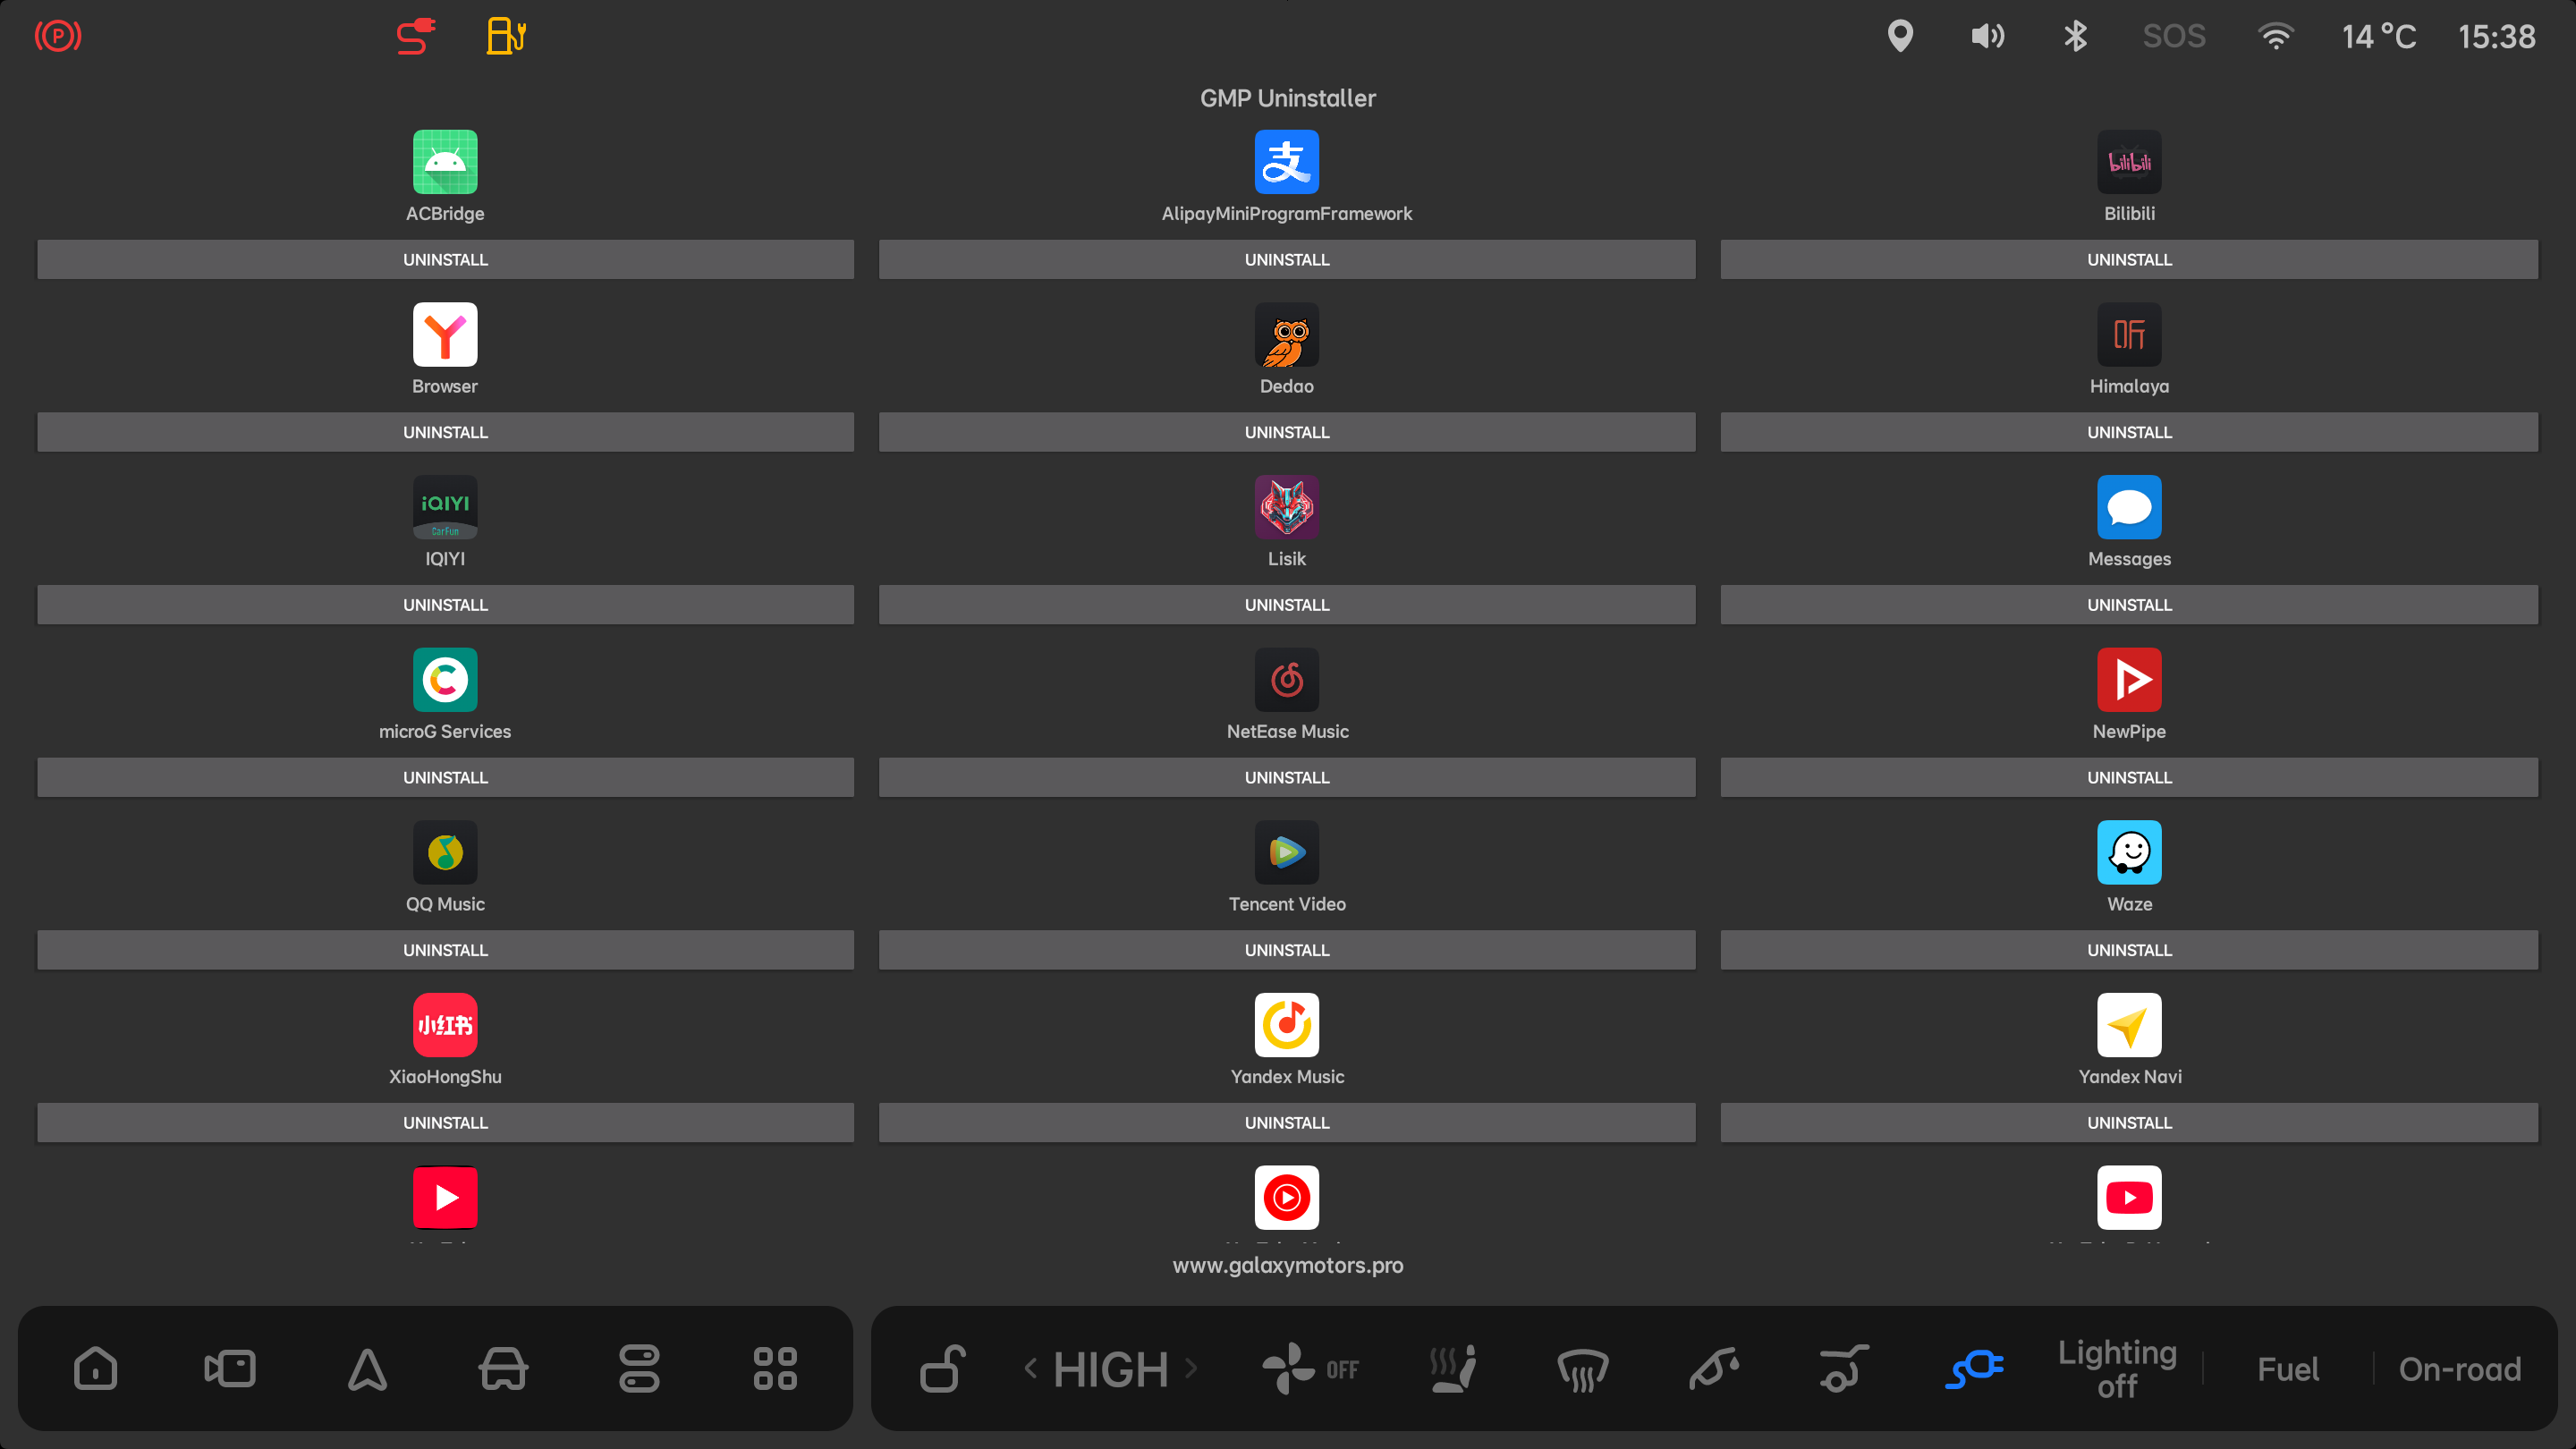
Task: Click the Lisik fox icon
Action: pos(1286,507)
